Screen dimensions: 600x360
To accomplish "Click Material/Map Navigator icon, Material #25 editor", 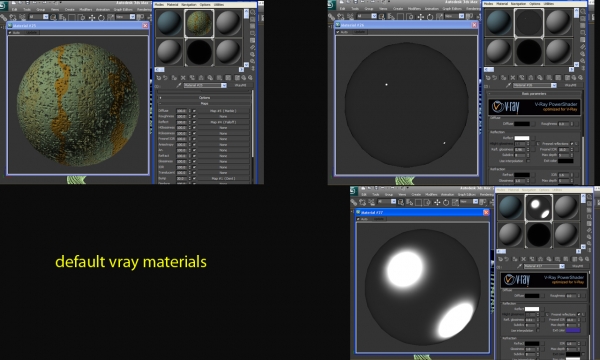I will (253, 68).
